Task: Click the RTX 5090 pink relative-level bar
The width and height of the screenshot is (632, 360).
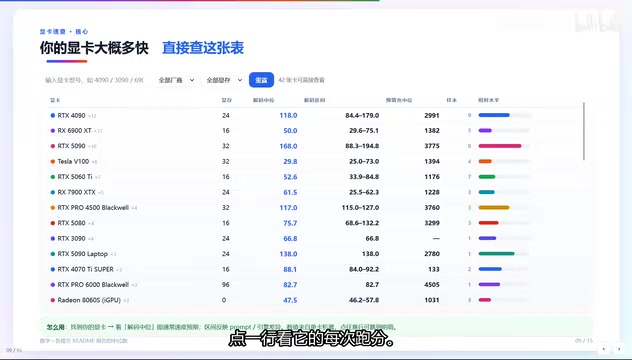Action: point(500,146)
